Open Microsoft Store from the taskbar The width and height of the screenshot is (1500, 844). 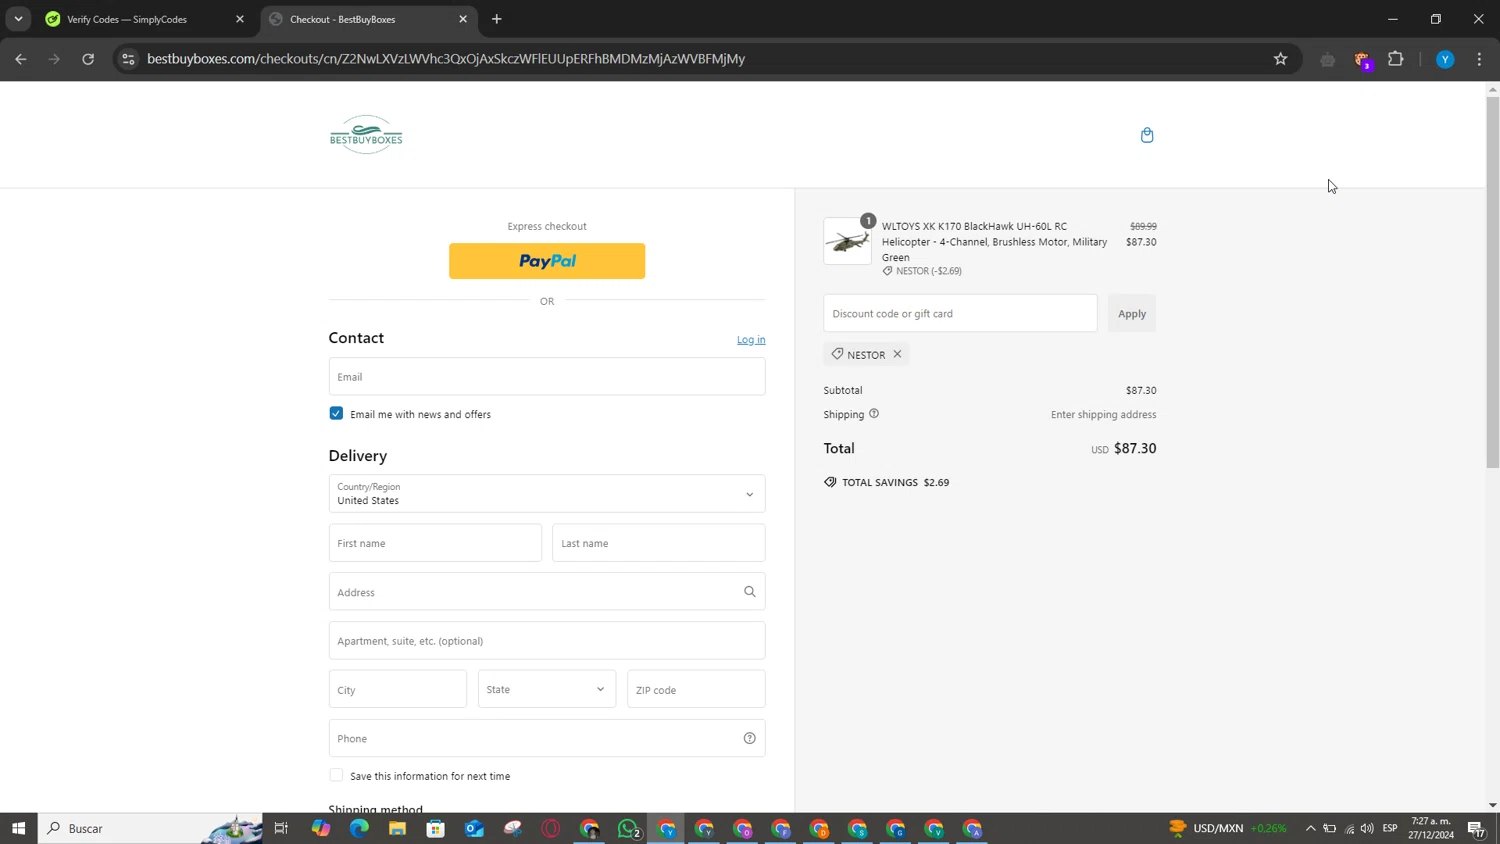tap(435, 828)
